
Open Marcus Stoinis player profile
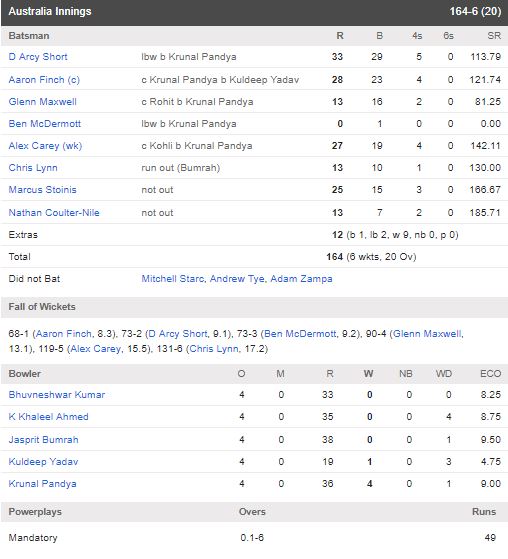click(42, 190)
